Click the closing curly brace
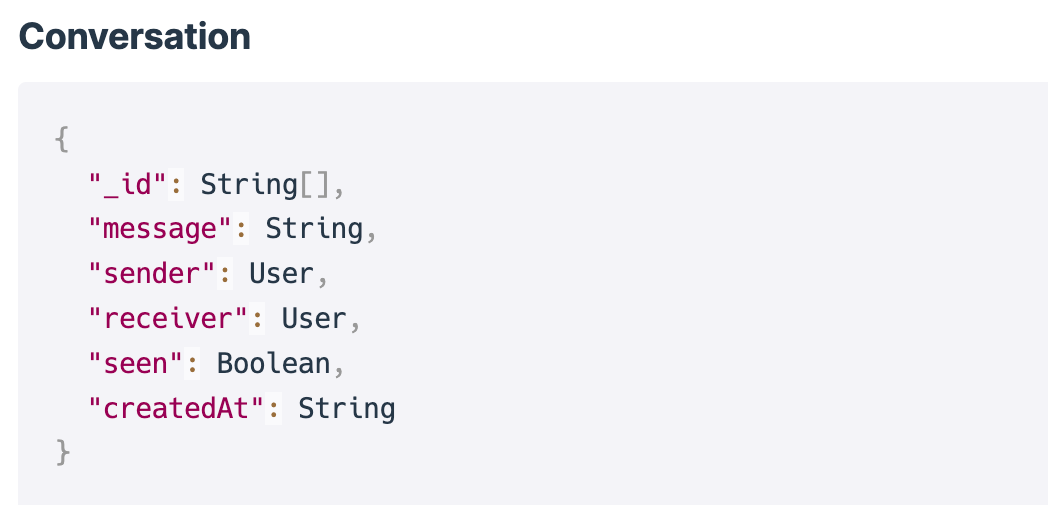 pos(62,454)
